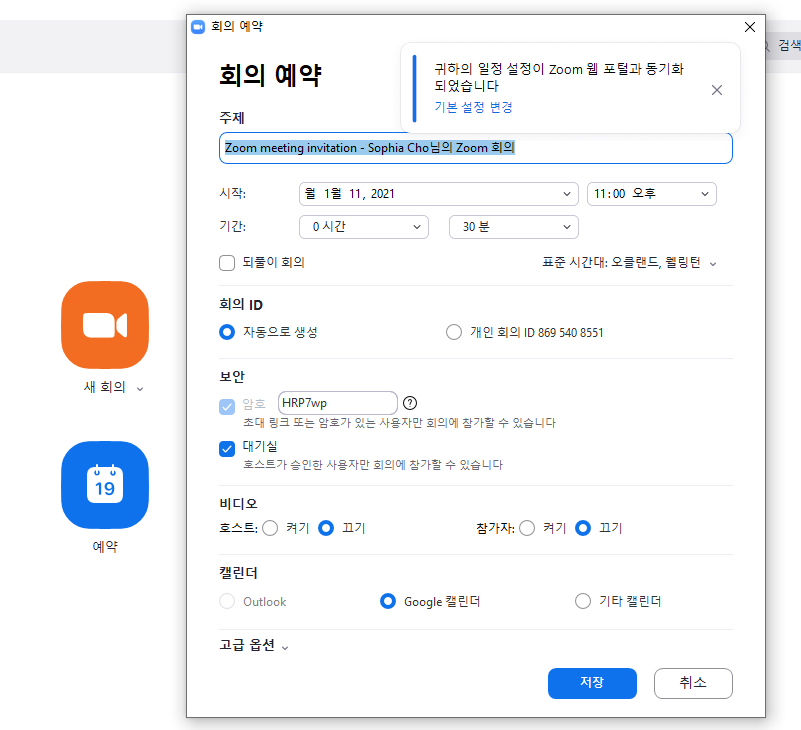The image size is (801, 730).
Task: Click the Zoom logo in the dialog title bar
Action: [x=198, y=27]
